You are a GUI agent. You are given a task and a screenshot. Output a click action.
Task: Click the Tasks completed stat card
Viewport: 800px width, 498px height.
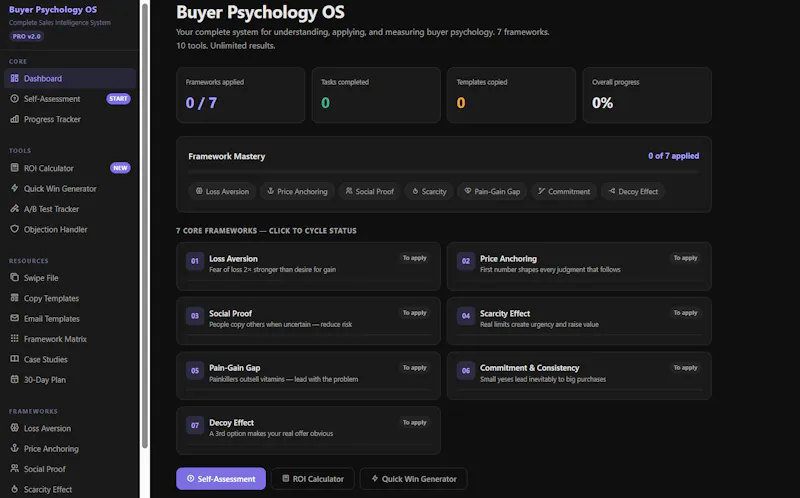(x=376, y=95)
